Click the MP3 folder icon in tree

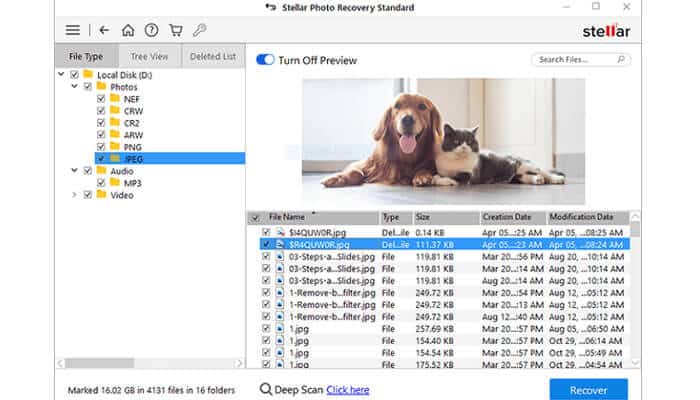[x=115, y=183]
